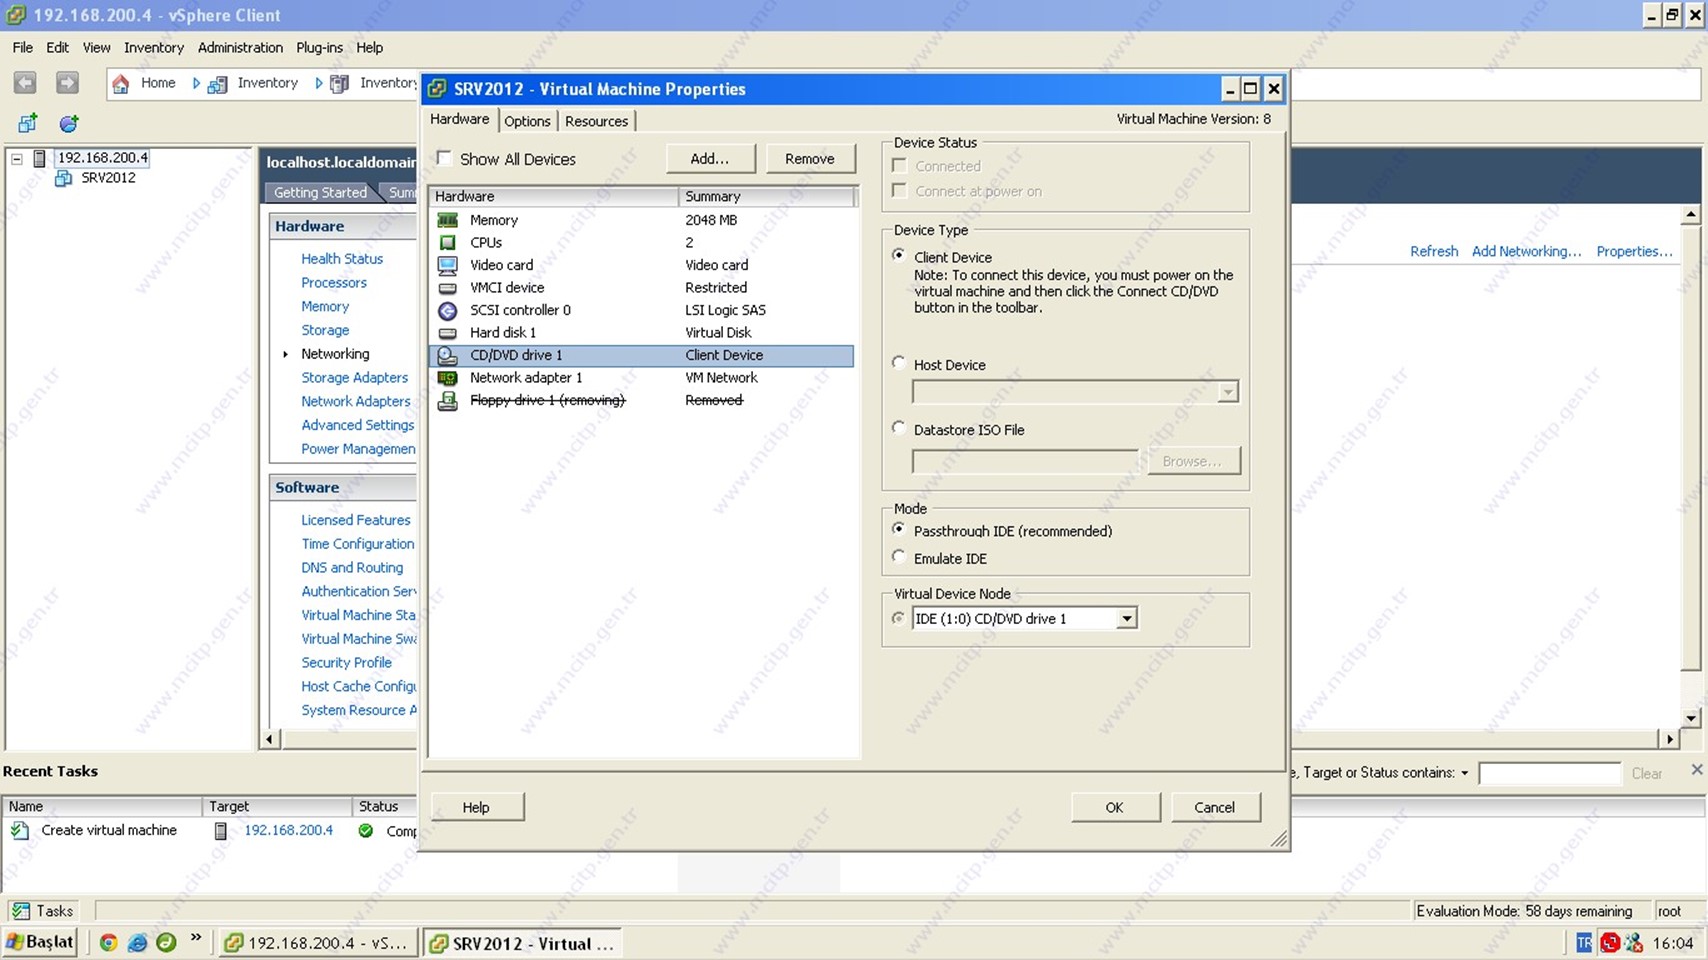Click the Add... hardware button
The width and height of the screenshot is (1708, 960).
[x=709, y=158]
